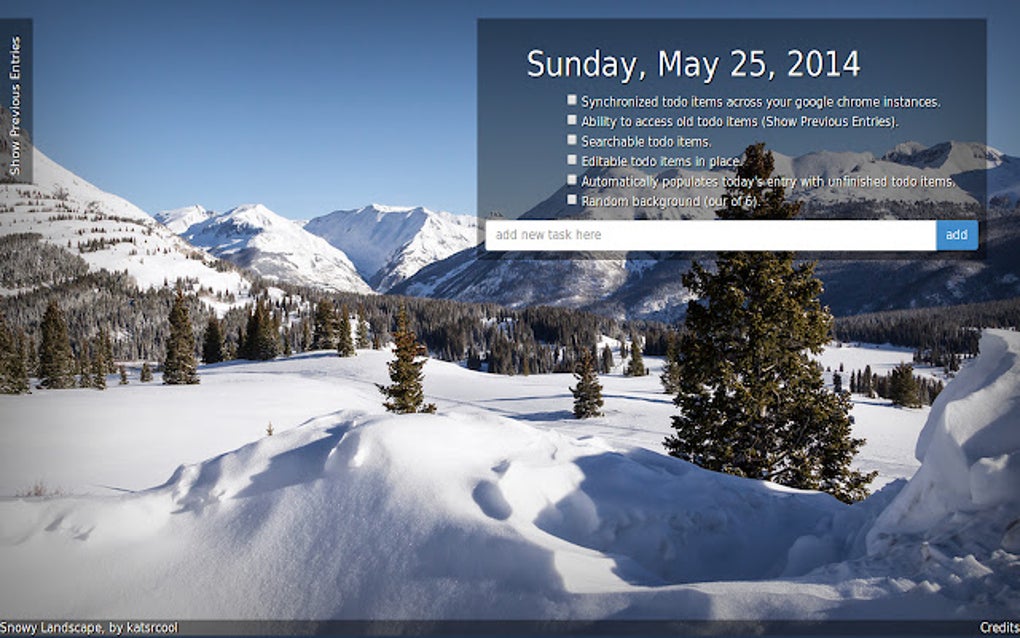The height and width of the screenshot is (638, 1020).
Task: Edit the "Automatically populates today's entry" todo text
Action: click(765, 180)
